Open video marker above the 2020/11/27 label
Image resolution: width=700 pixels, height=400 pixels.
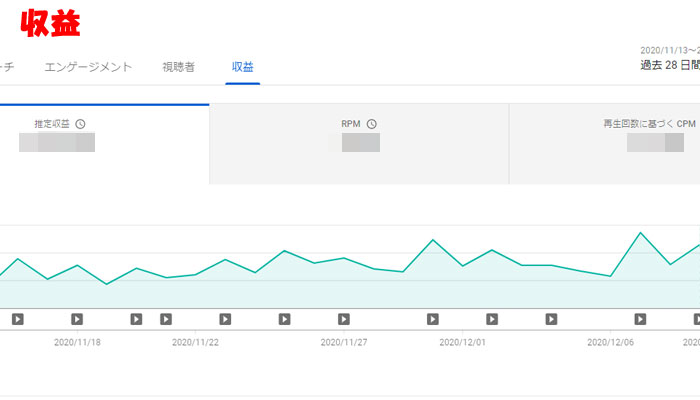click(x=344, y=319)
